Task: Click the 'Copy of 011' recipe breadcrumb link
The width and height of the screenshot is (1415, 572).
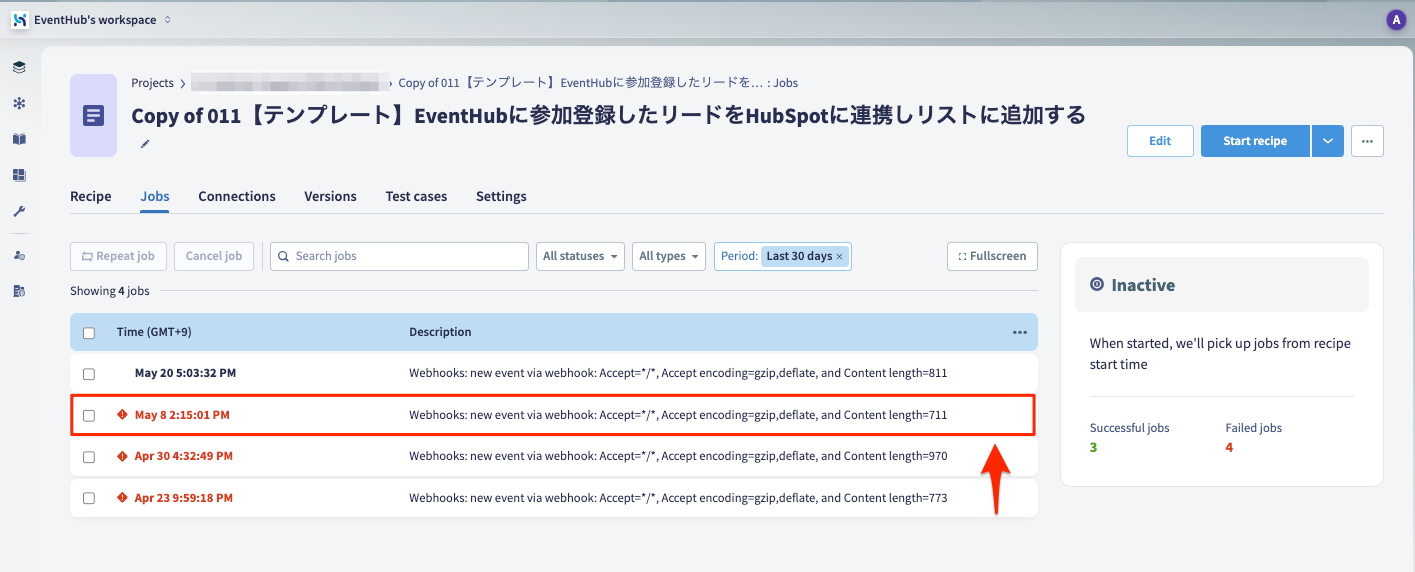Action: 598,83
